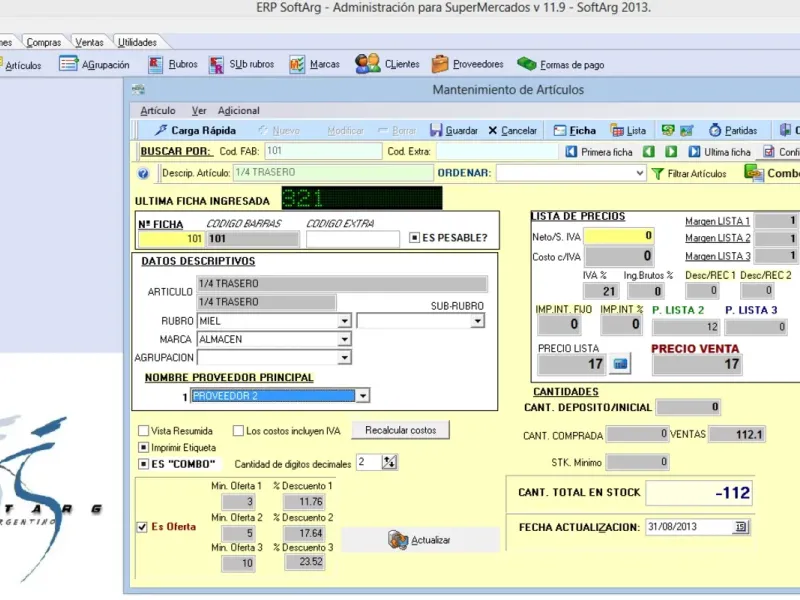The image size is (800, 600).
Task: Open the RUBRO dropdown showing MIEL
Action: [x=344, y=321]
